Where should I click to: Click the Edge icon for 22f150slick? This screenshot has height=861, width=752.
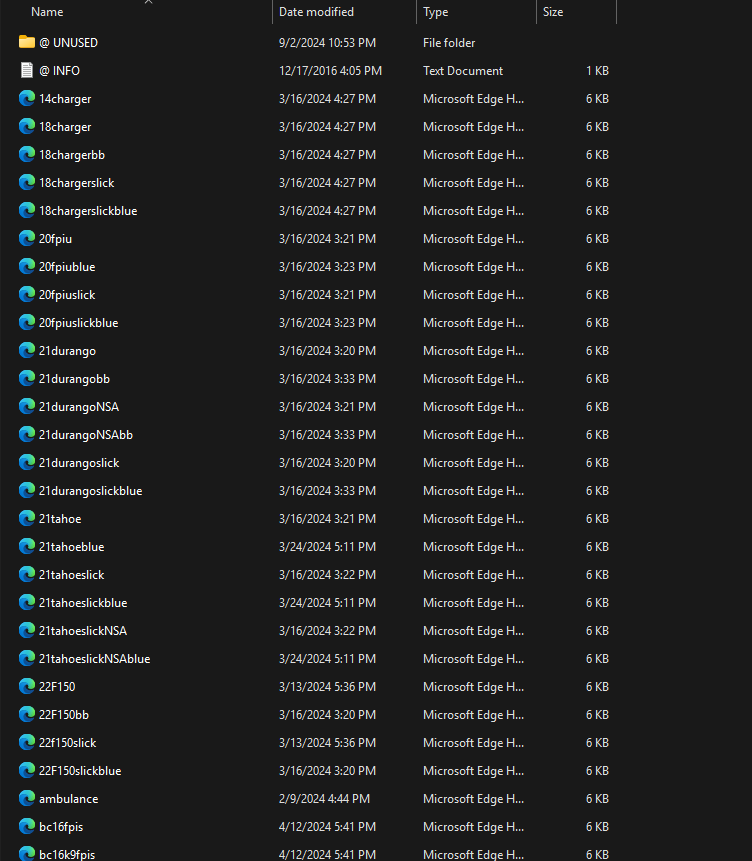[x=26, y=742]
